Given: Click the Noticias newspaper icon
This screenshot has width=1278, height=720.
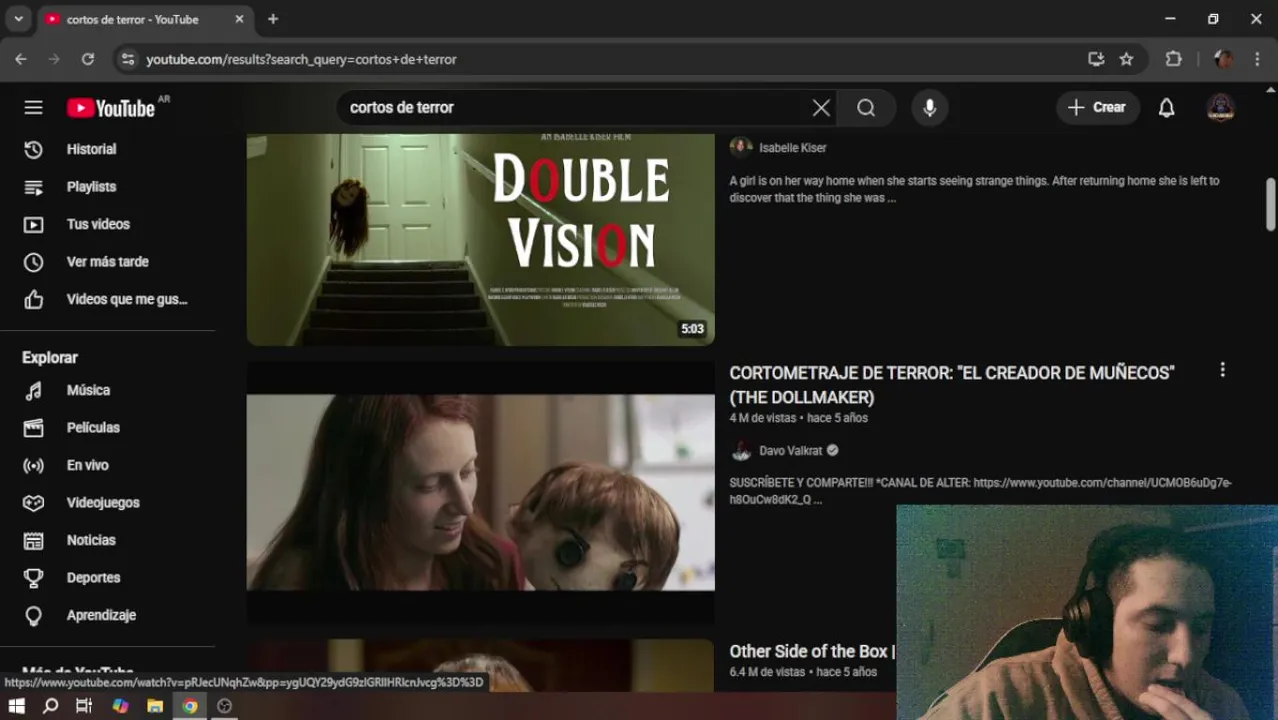Looking at the screenshot, I should point(33,540).
